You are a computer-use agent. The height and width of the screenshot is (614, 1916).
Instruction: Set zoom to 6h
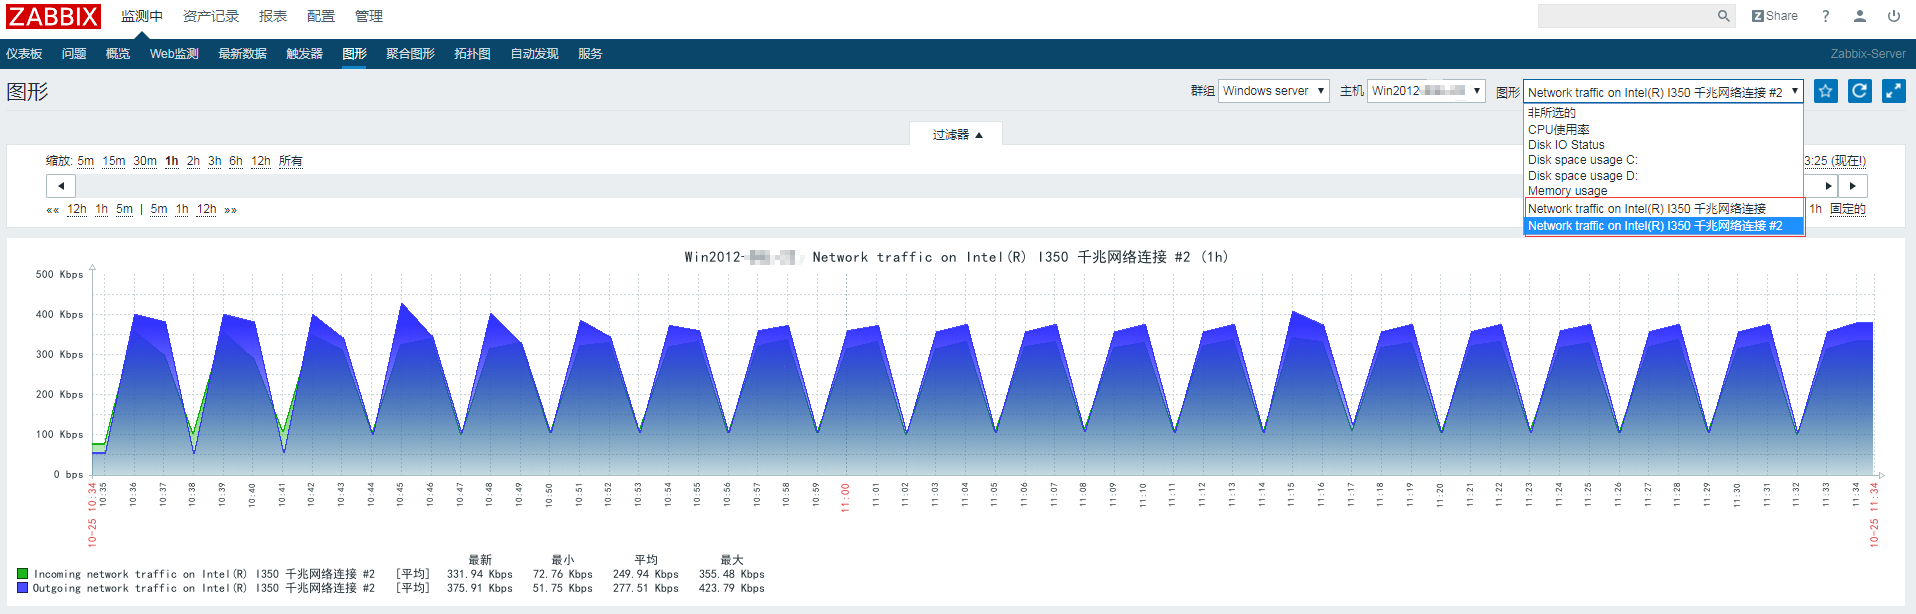pyautogui.click(x=236, y=161)
